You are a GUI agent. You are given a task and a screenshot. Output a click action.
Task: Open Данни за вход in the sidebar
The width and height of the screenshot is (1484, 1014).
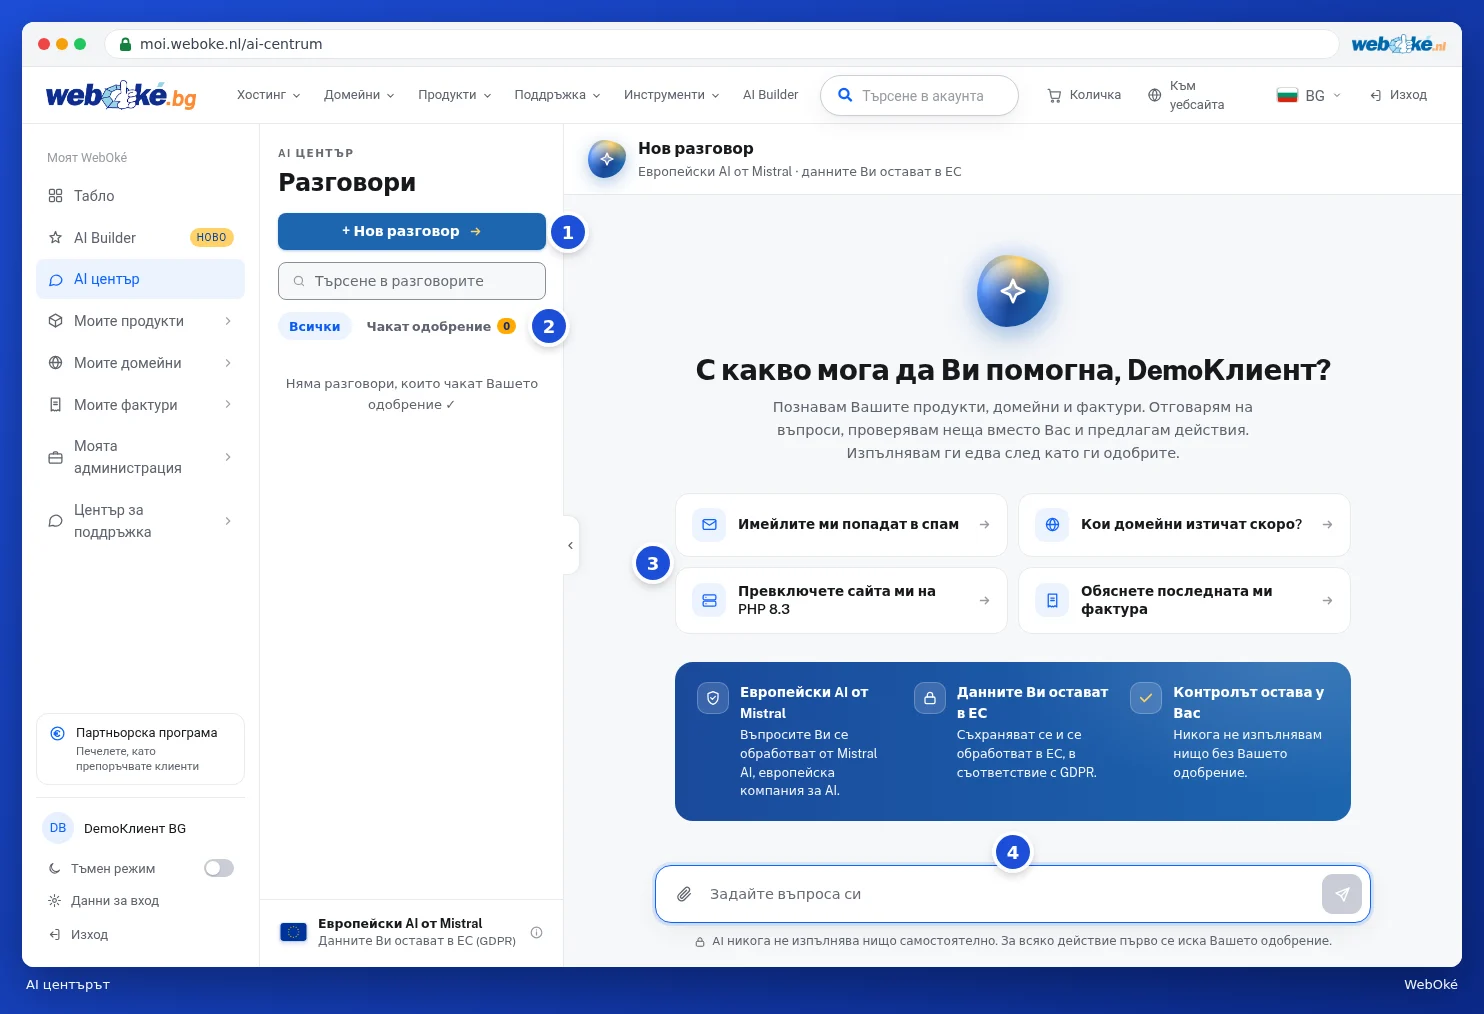[x=104, y=900]
